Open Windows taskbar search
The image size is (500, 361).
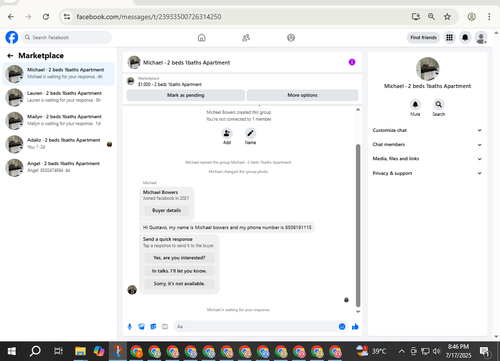(x=35, y=351)
